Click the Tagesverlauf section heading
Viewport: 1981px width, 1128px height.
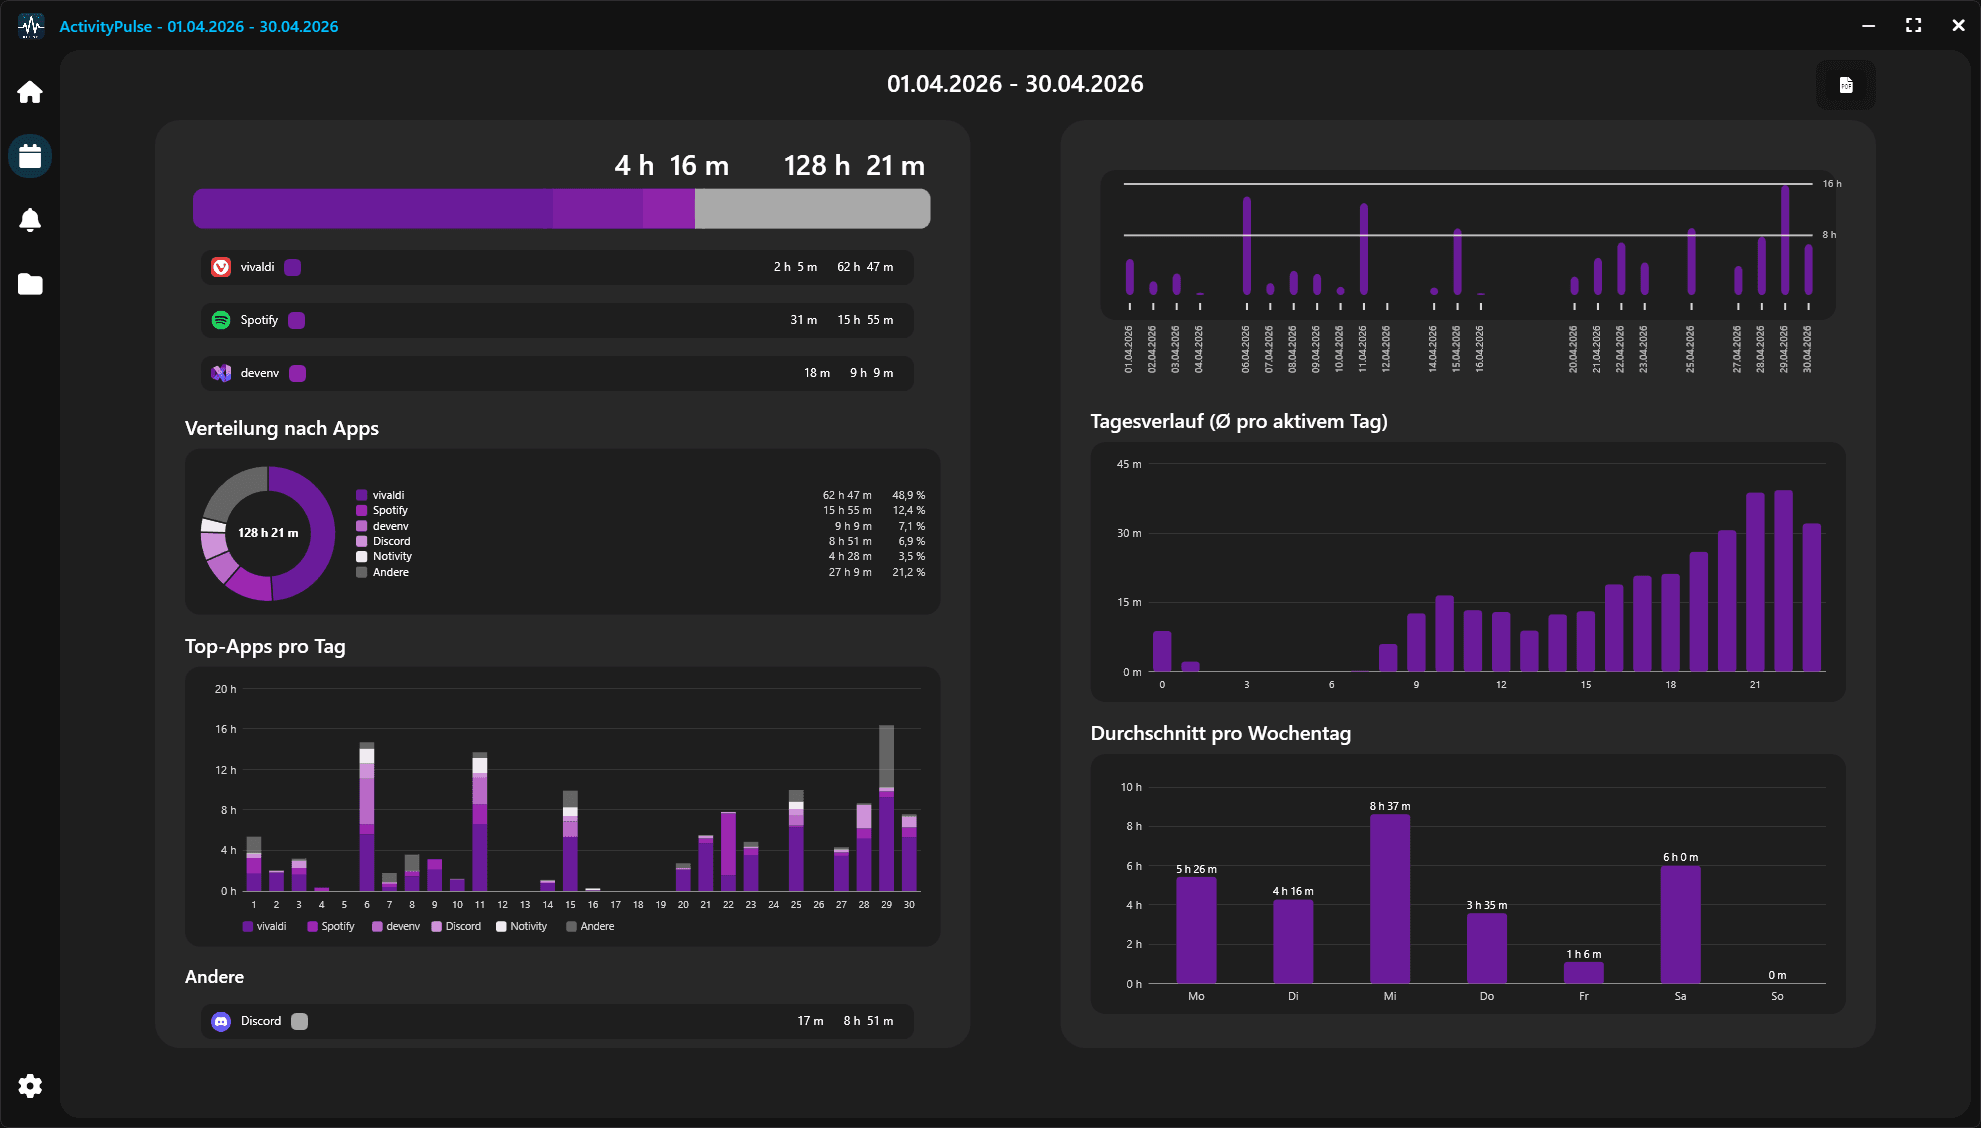(x=1239, y=421)
